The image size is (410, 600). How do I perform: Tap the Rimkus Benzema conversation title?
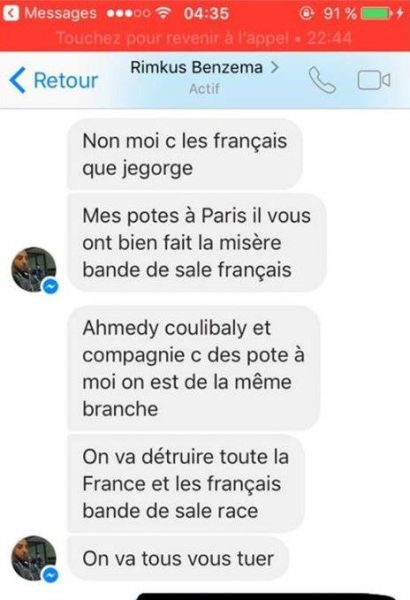[x=196, y=67]
